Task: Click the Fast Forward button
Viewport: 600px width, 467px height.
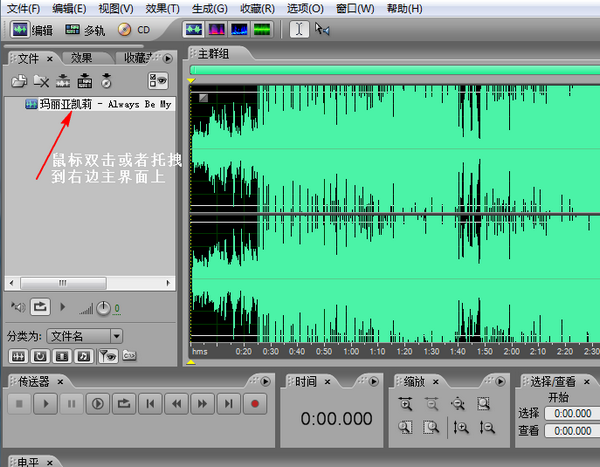Action: click(202, 404)
